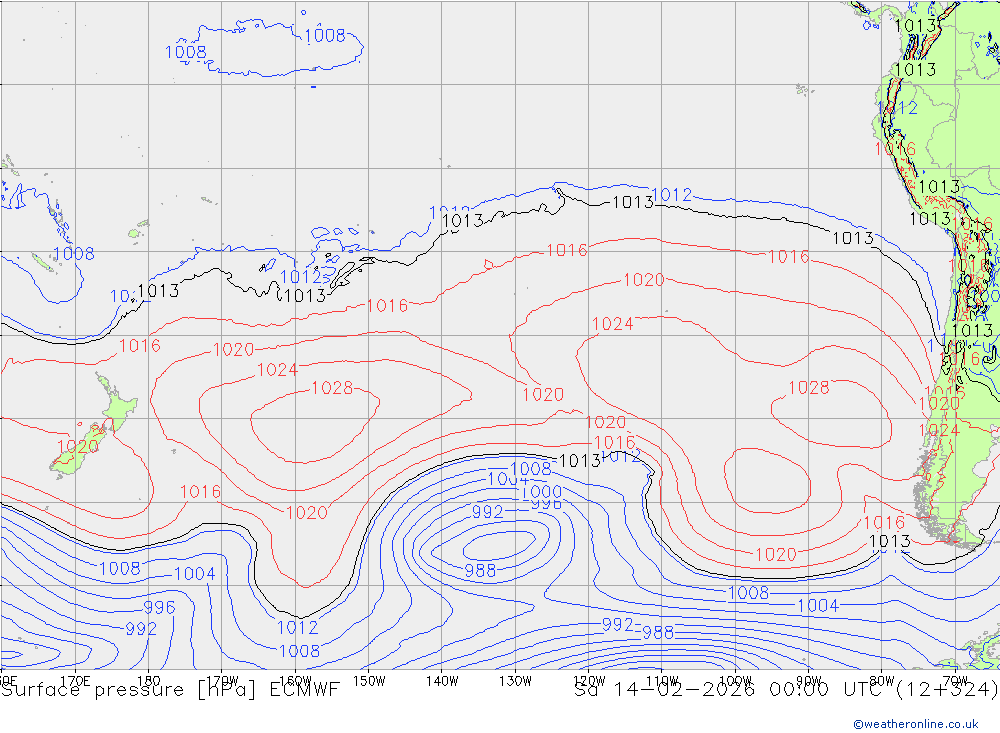Image resolution: width=1000 pixels, height=733 pixels.
Task: Click the '996' label in the southwest corner
Action: 159,607
